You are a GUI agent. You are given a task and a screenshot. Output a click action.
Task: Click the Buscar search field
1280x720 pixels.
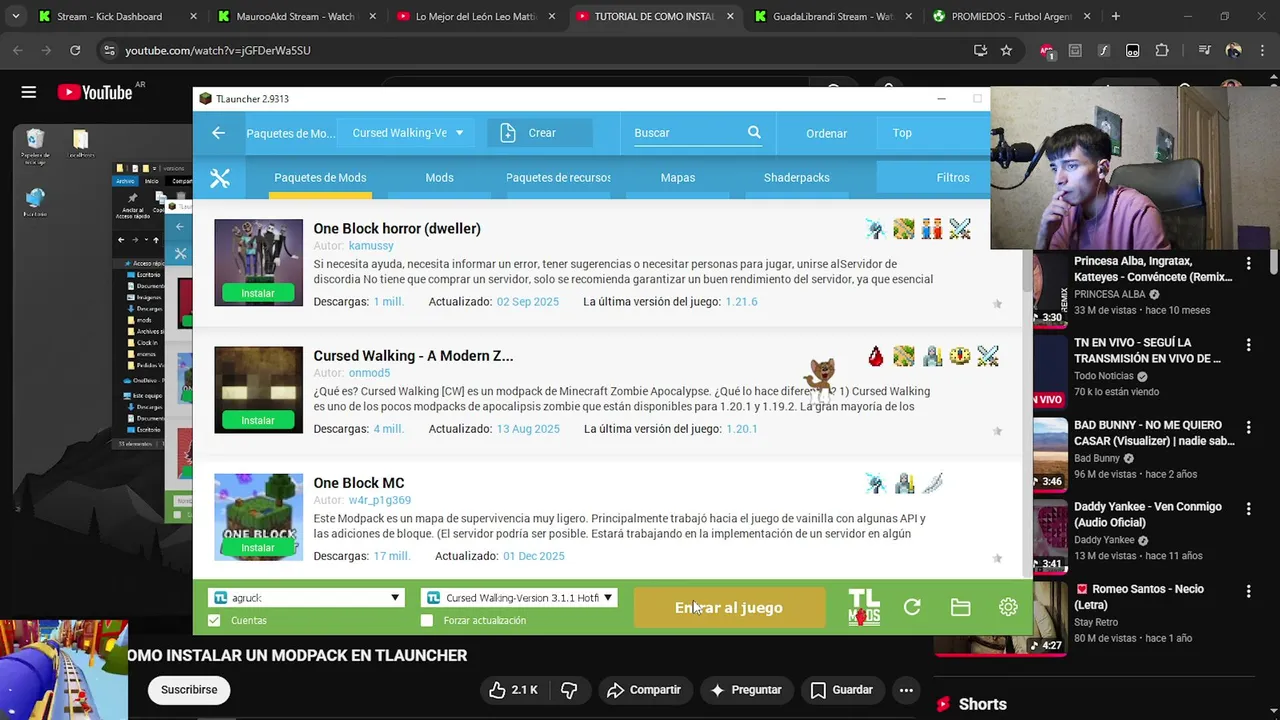(688, 133)
